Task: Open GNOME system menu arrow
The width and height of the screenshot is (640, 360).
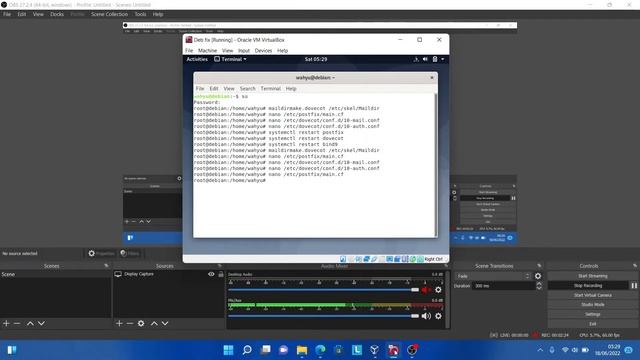Action: tap(442, 59)
